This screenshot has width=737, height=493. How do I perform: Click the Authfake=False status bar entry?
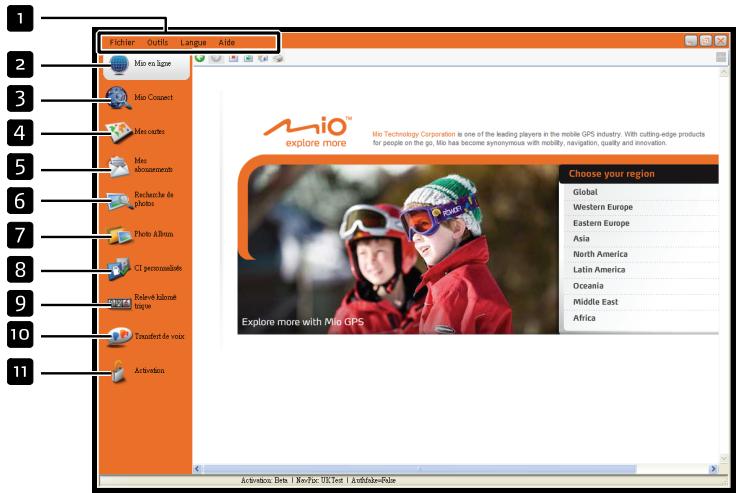coord(373,480)
